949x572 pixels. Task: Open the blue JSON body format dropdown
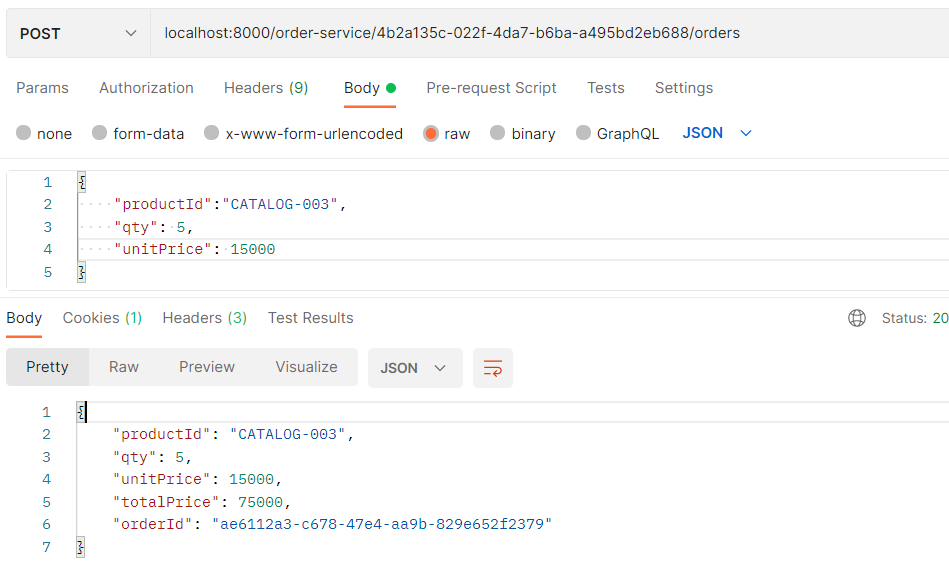717,133
